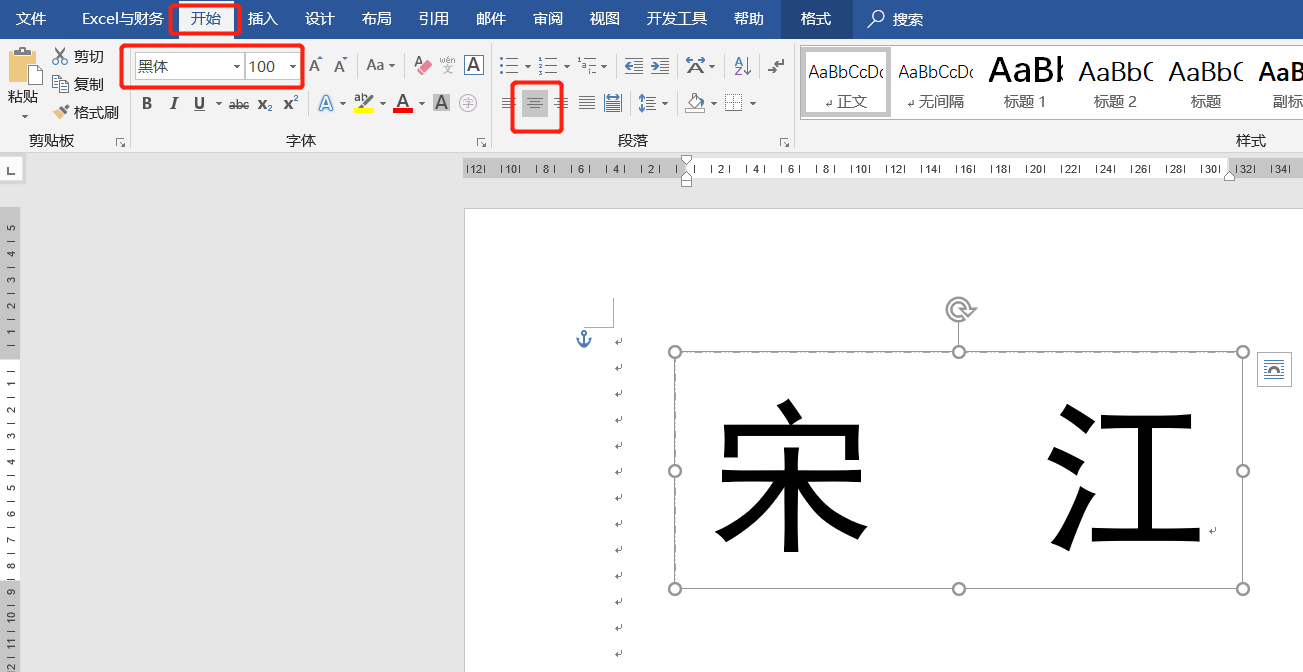
Task: Toggle underline formatting
Action: [199, 104]
